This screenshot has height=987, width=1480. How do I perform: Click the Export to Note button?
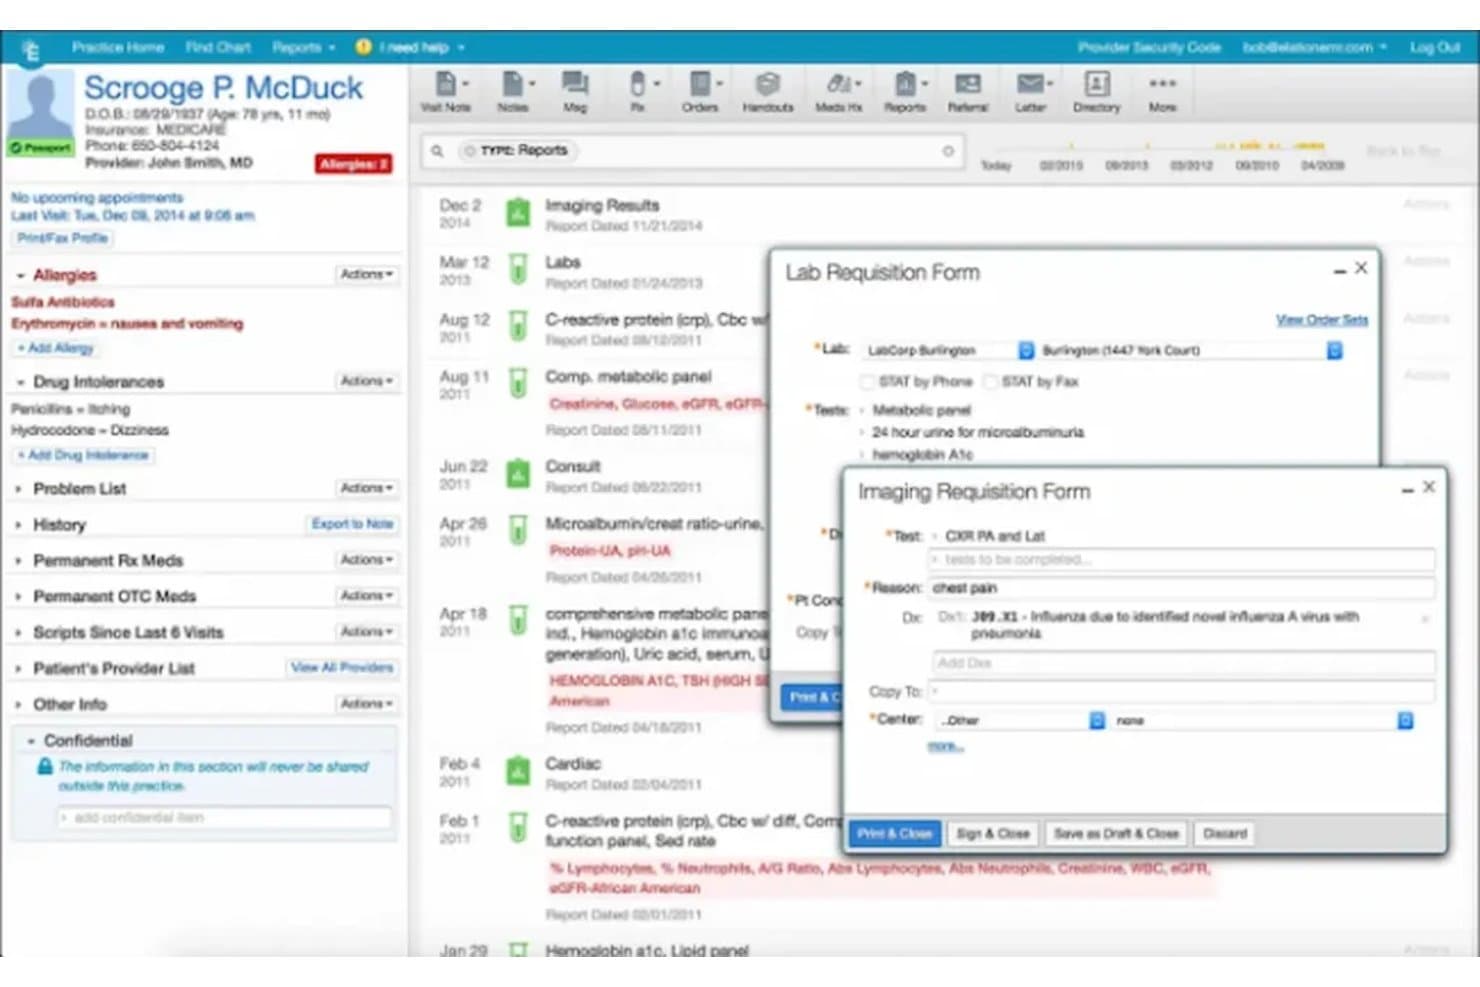(x=352, y=524)
